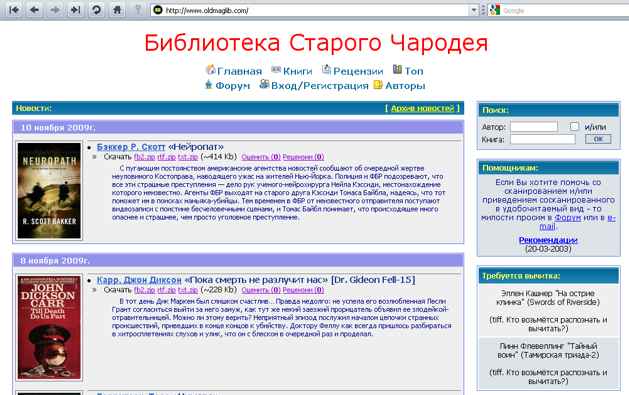This screenshot has width=629, height=395.
Task: Click the fast forward browser icon
Action: 75,10
